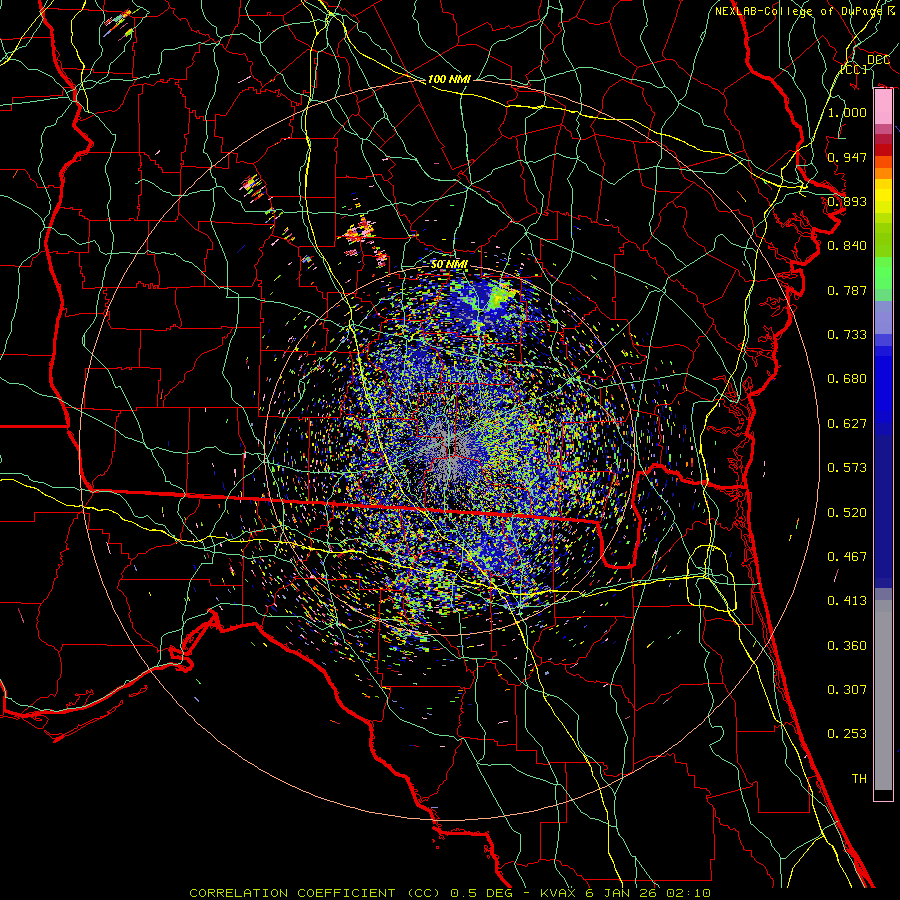Click the red segment of the color bar
900x900 pixels.
(883, 149)
